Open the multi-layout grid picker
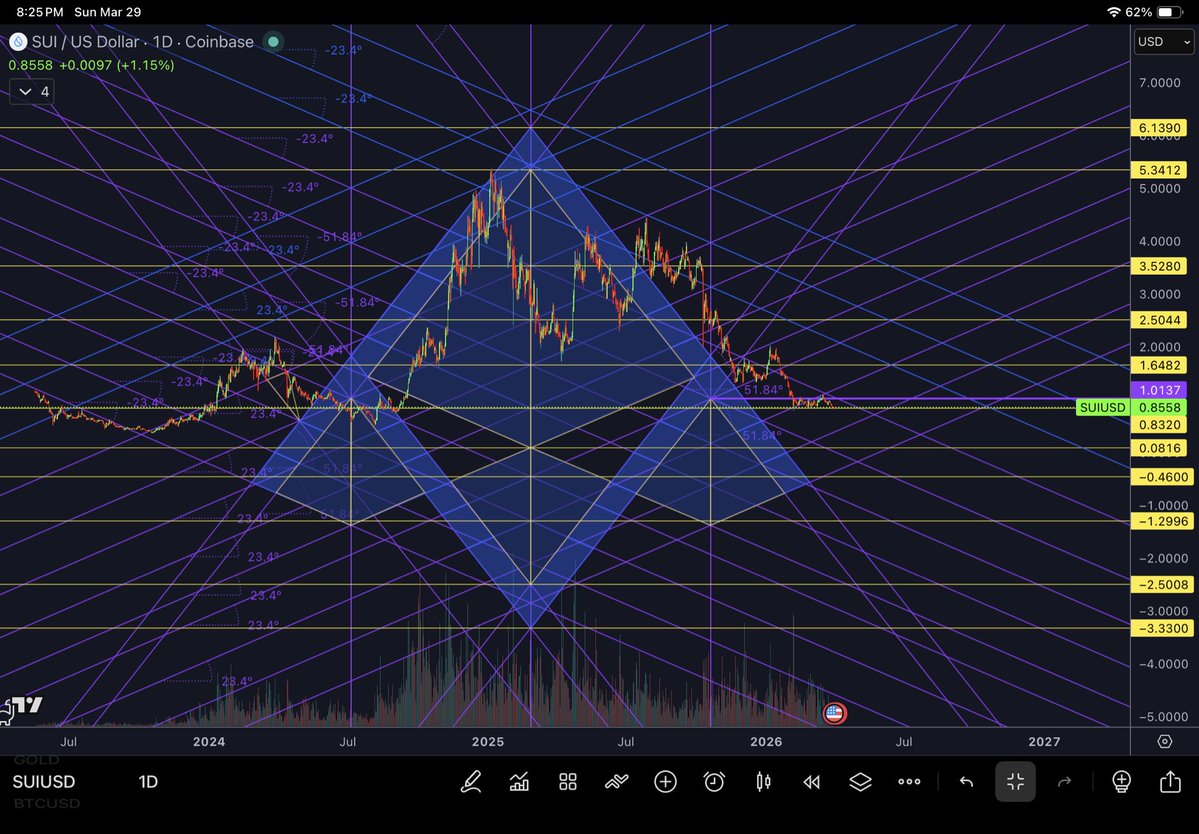Image resolution: width=1199 pixels, height=834 pixels. point(567,781)
